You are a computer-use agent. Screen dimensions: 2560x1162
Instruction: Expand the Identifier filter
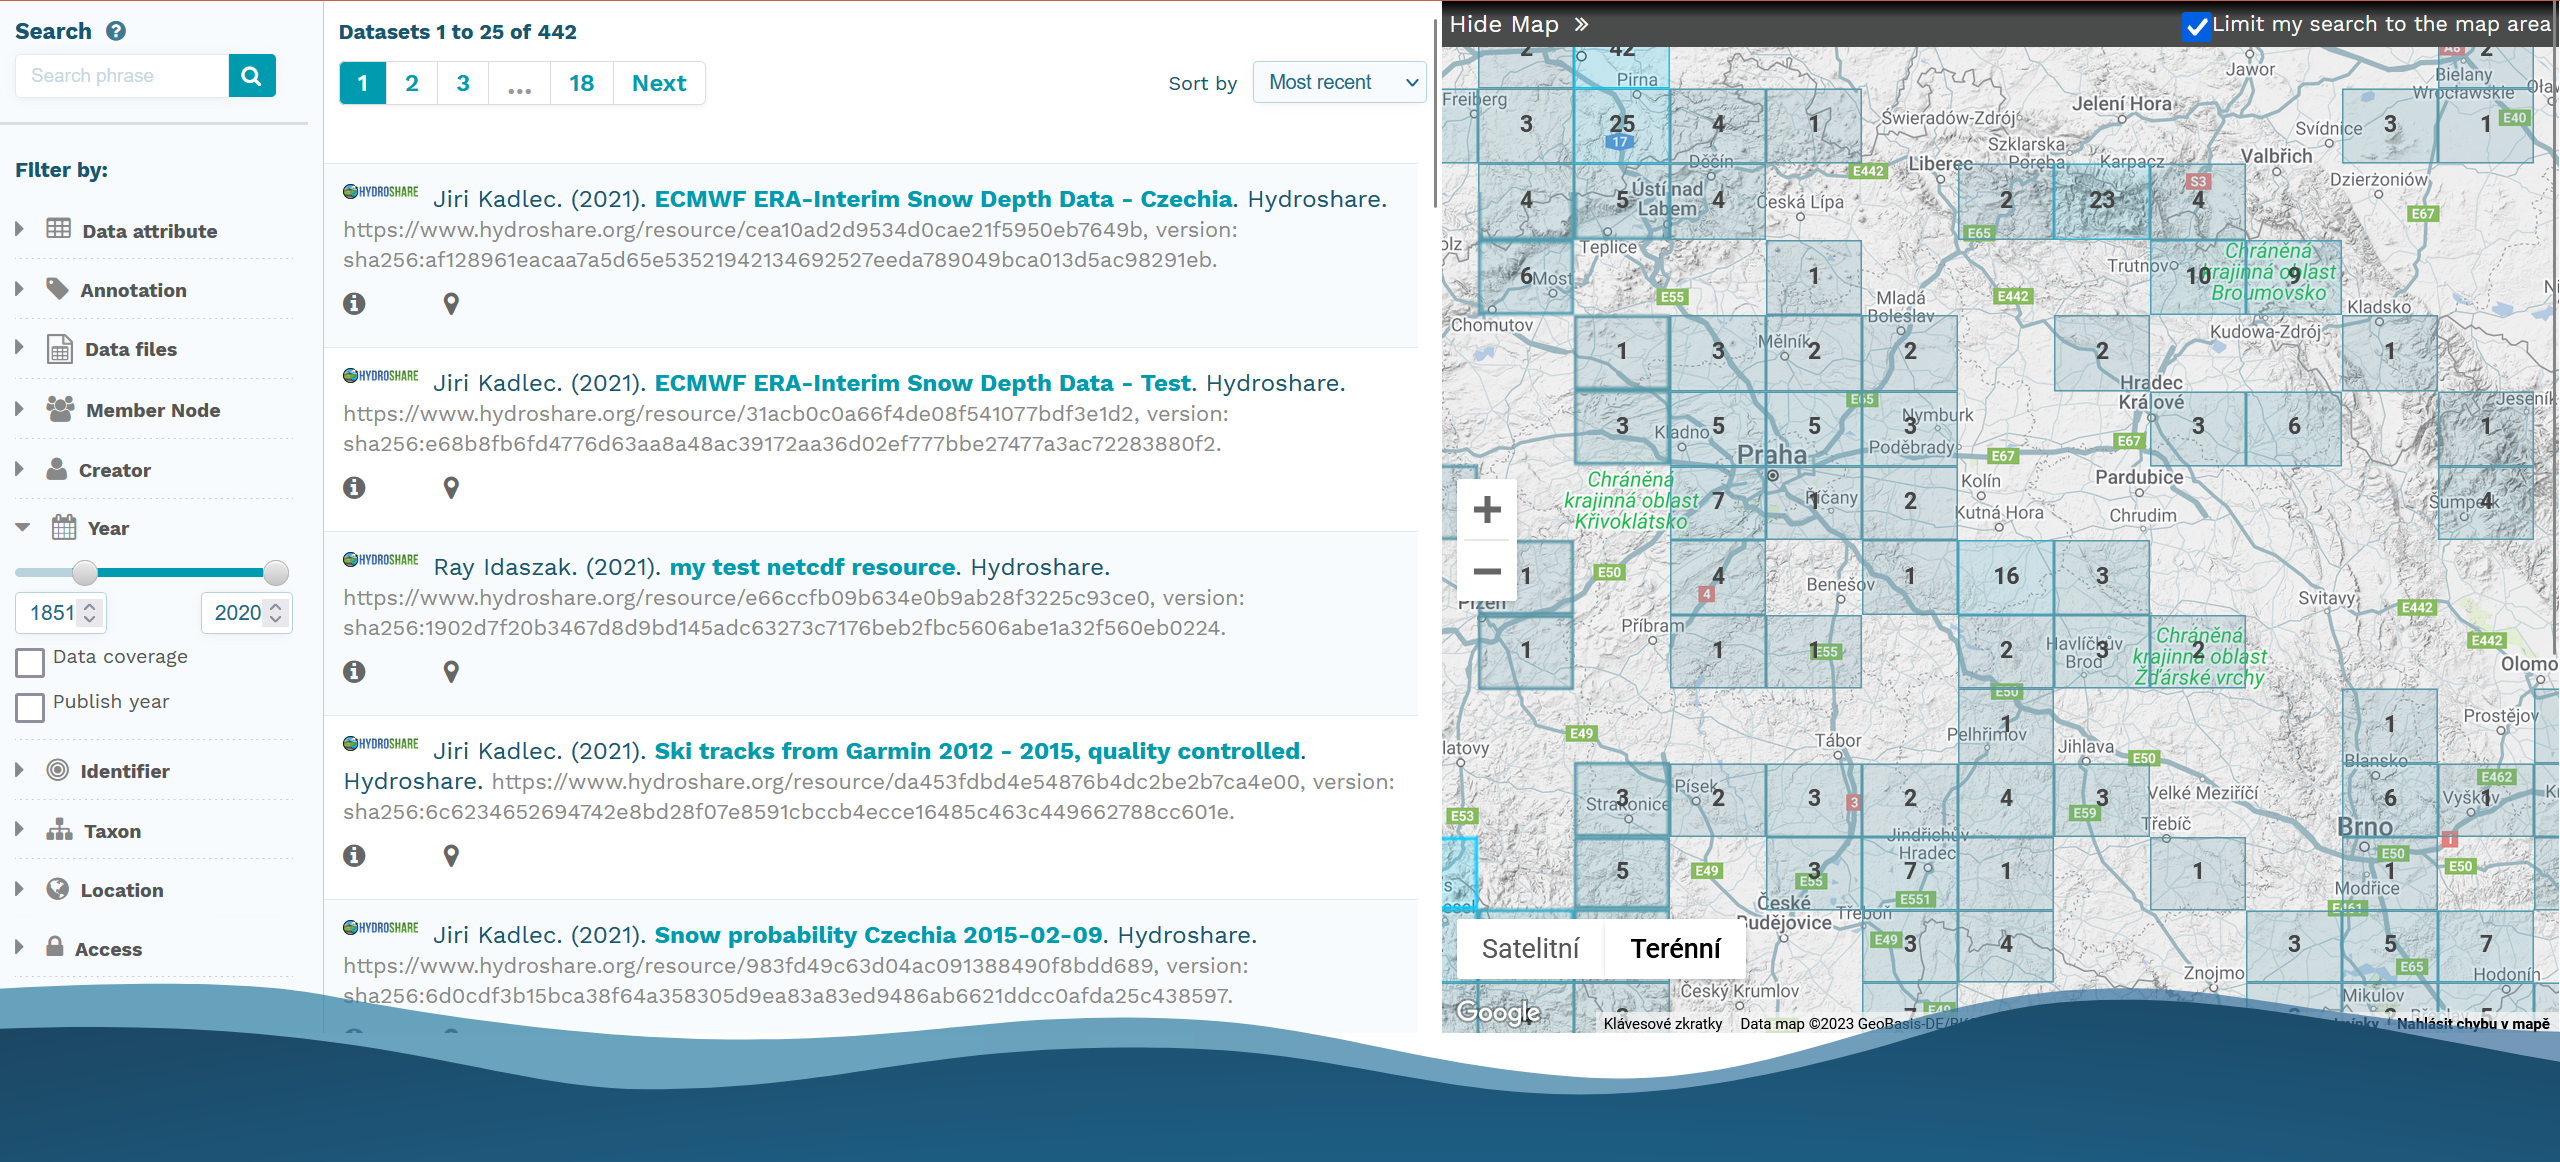[19, 770]
